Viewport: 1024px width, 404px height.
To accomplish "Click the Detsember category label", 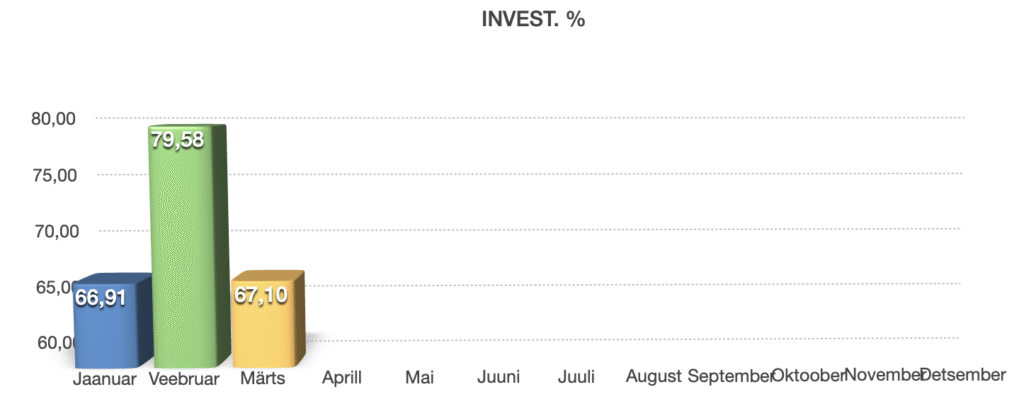I will pyautogui.click(x=963, y=375).
